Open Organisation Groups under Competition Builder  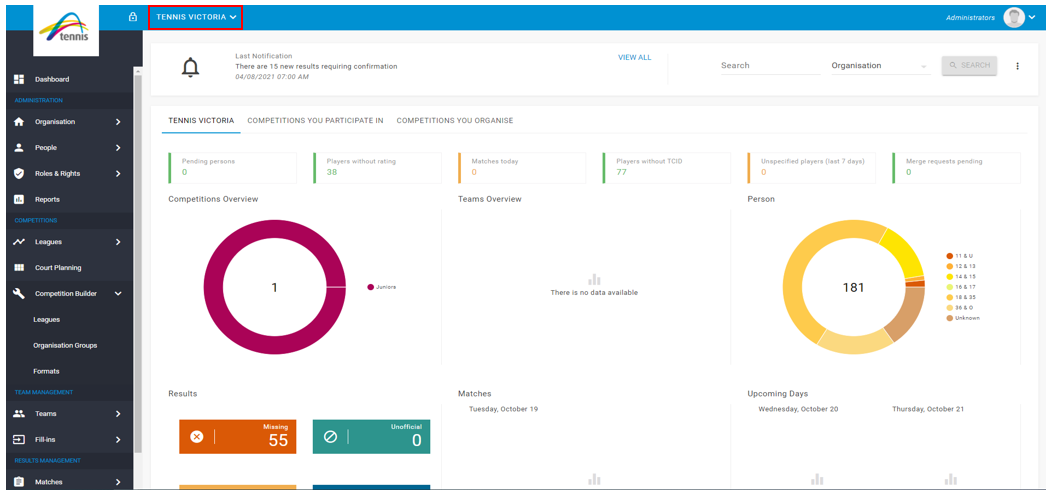click(x=67, y=345)
